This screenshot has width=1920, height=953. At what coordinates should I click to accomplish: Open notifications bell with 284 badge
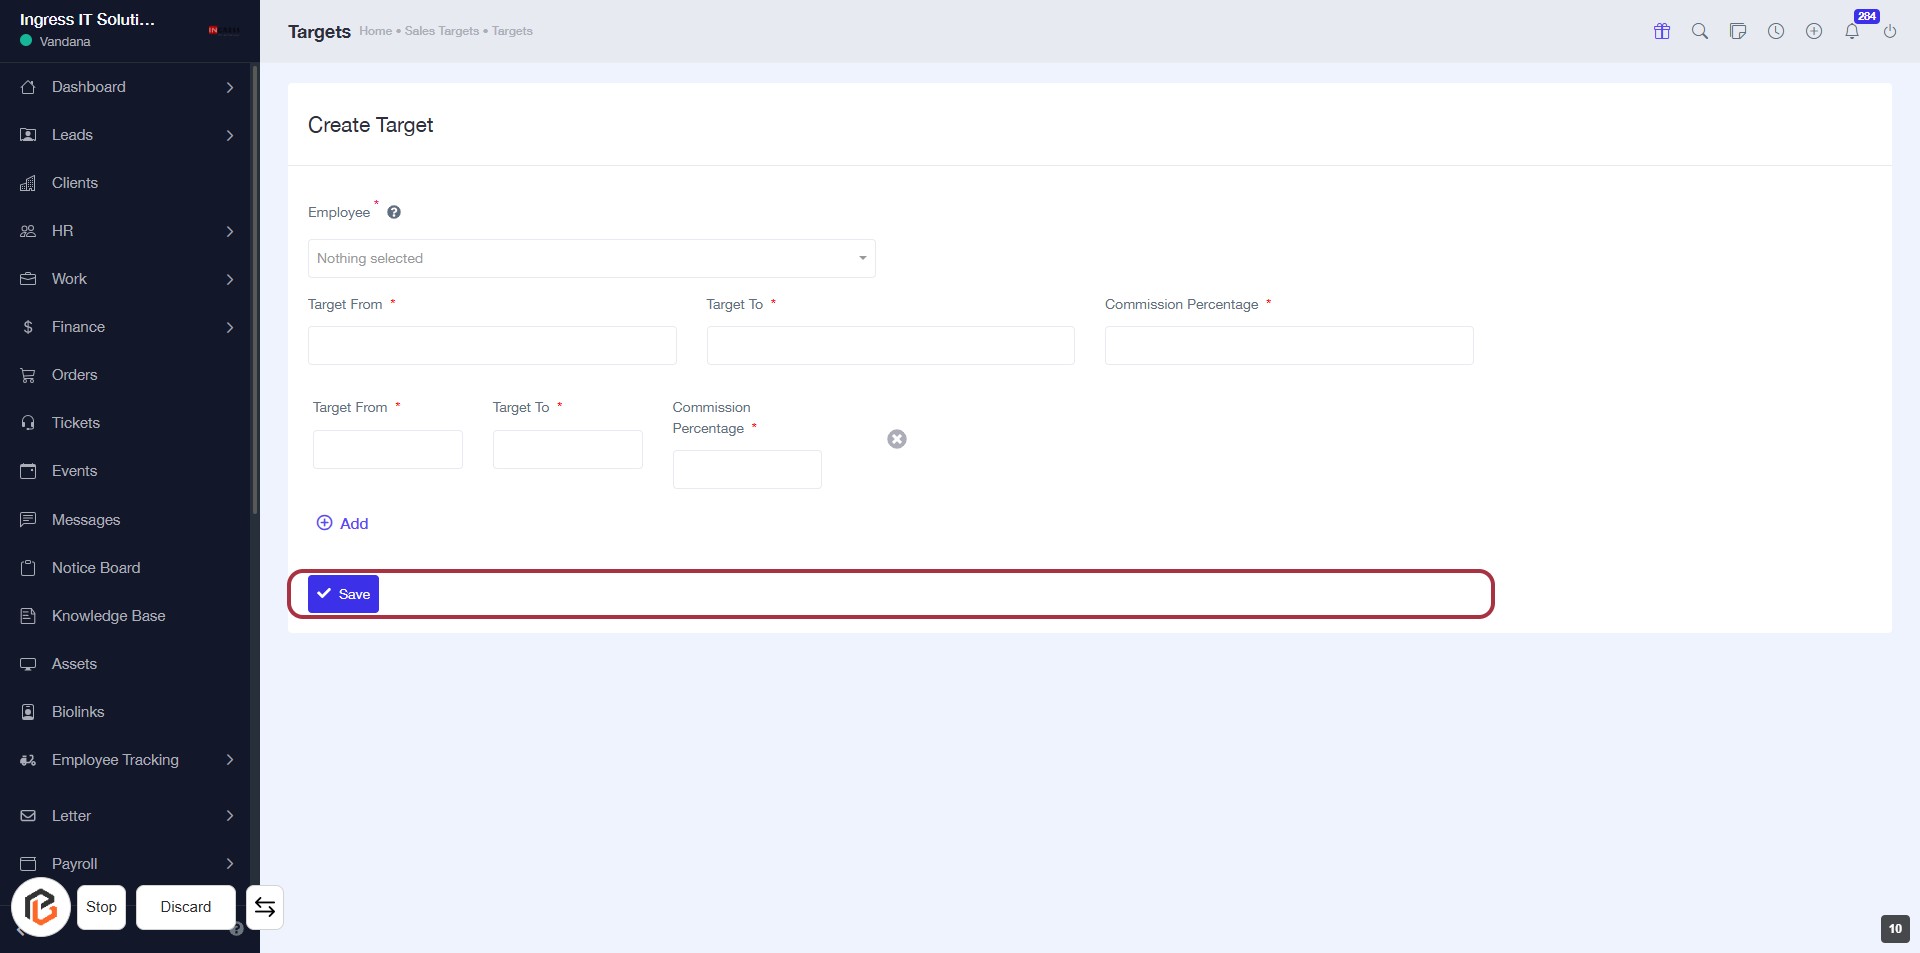pos(1852,31)
